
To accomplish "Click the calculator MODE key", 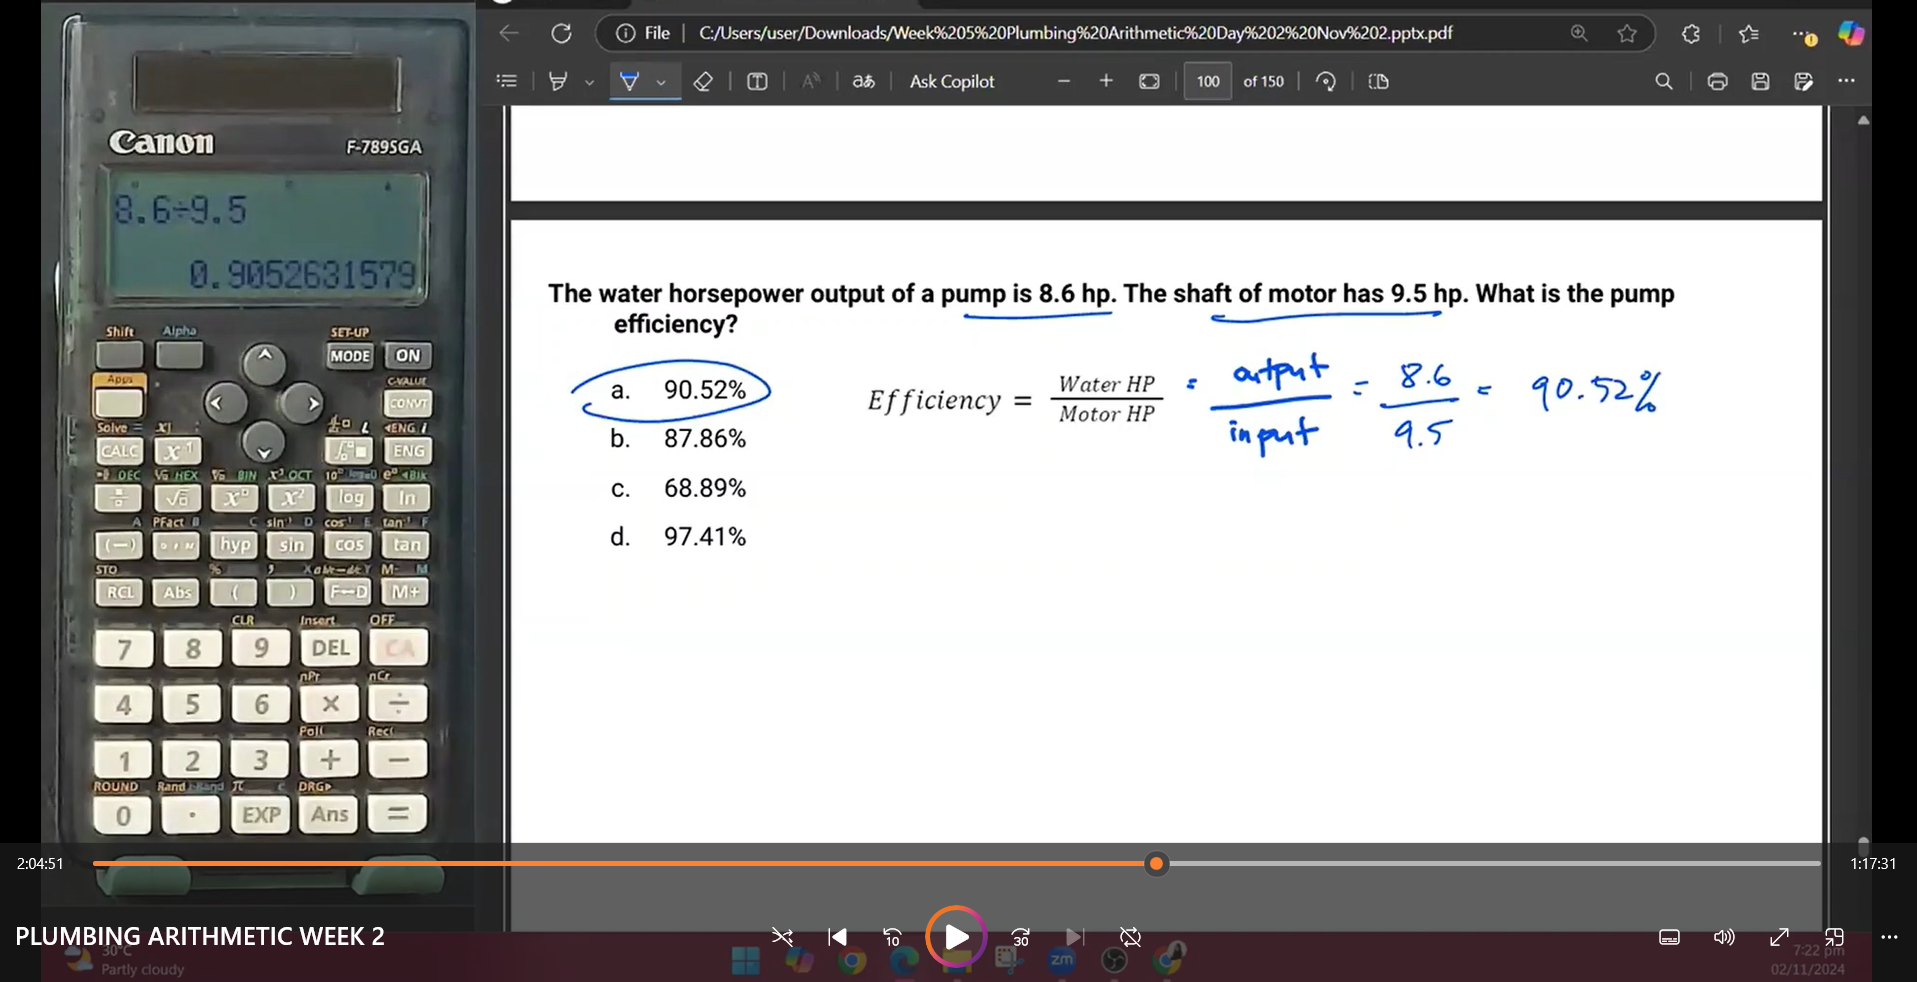I will (350, 355).
